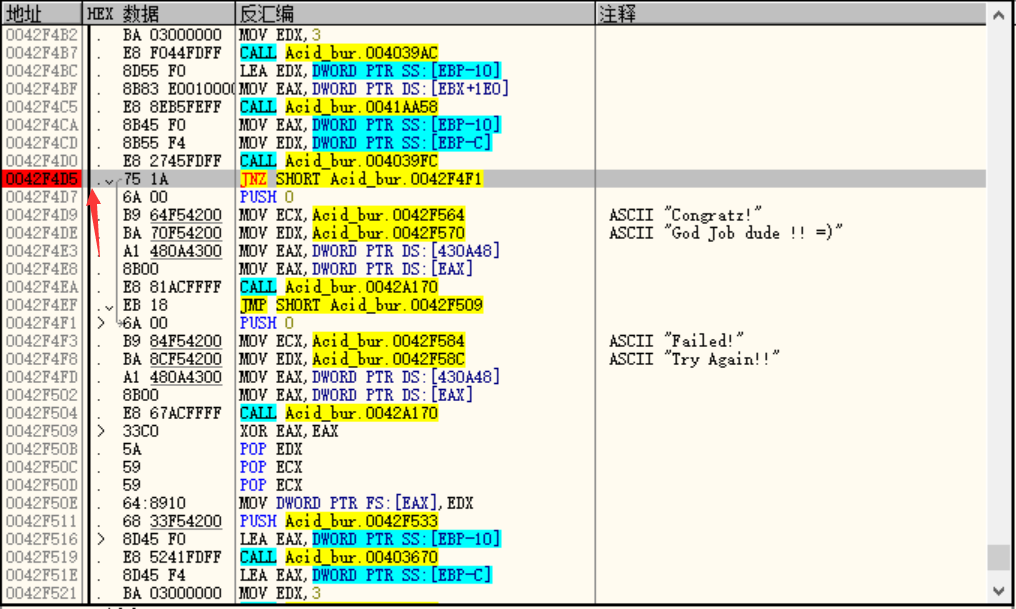
Task: Click the ASCII "Failed!" comment
Action: (676, 341)
